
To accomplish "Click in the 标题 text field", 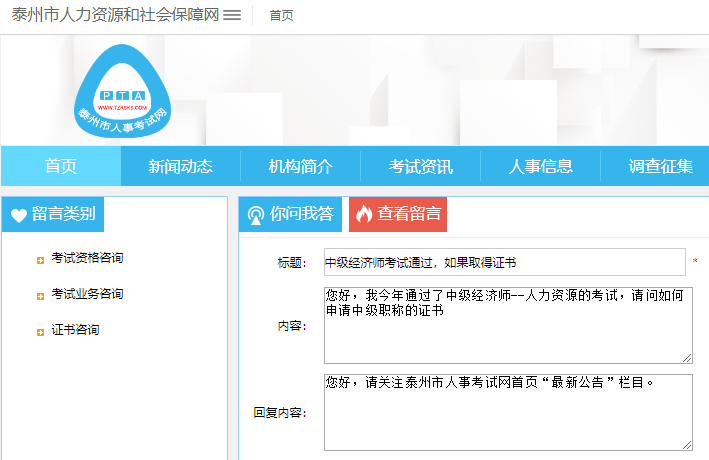I will tap(504, 262).
